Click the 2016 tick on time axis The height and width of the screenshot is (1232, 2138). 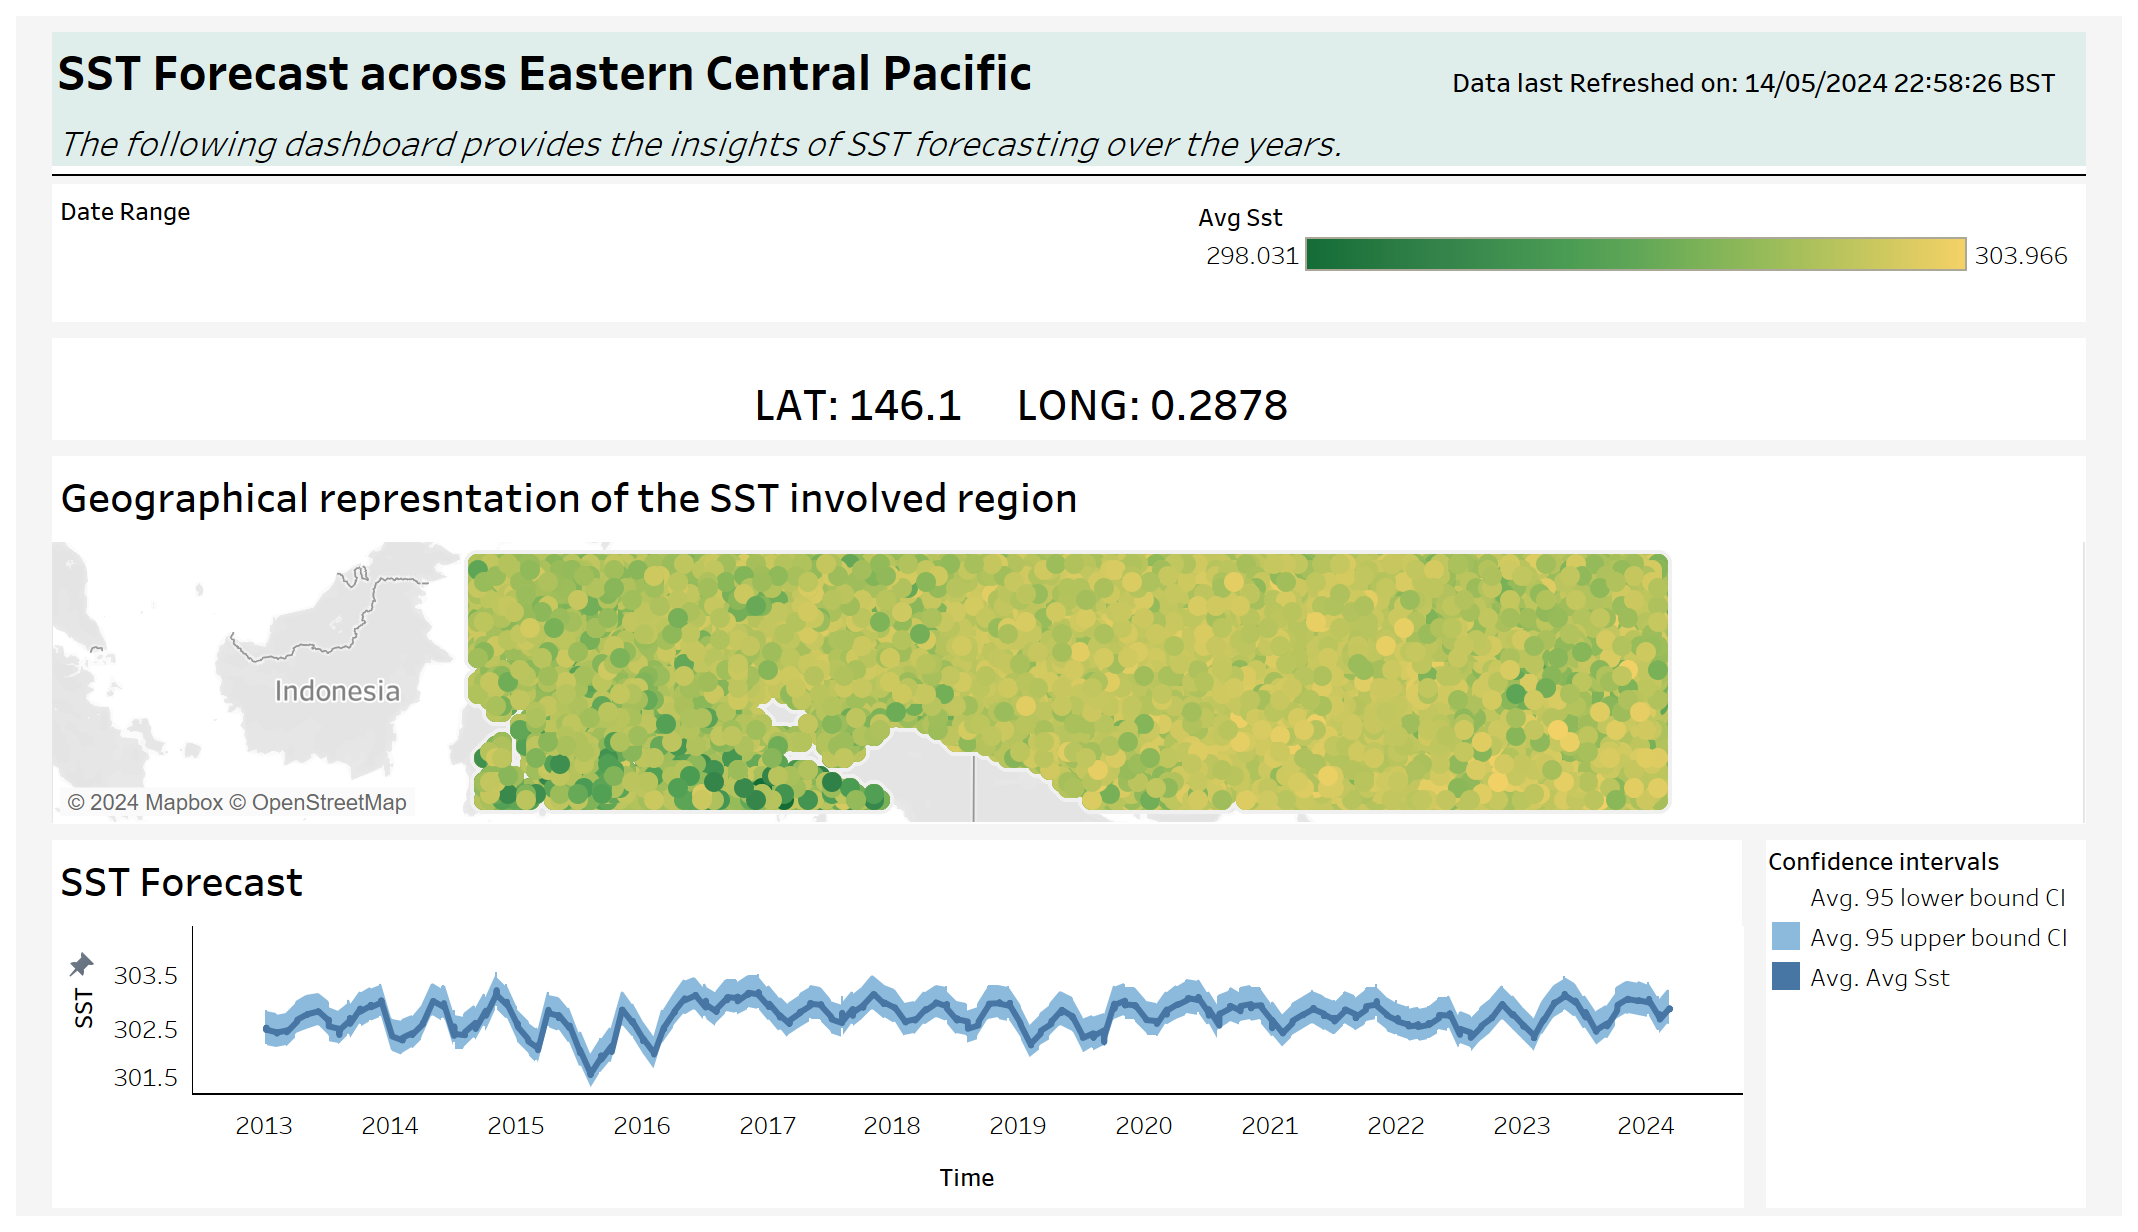tap(642, 1126)
